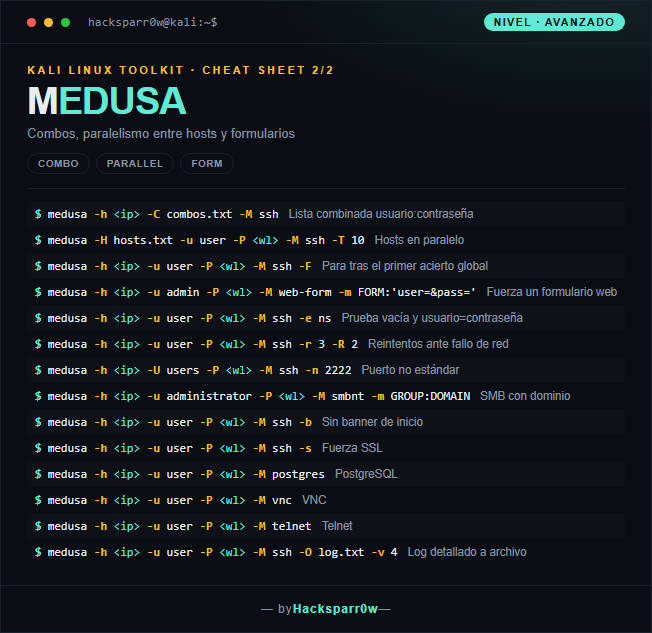Click the Hacksparr0w author credit
This screenshot has width=652, height=633.
tap(335, 609)
